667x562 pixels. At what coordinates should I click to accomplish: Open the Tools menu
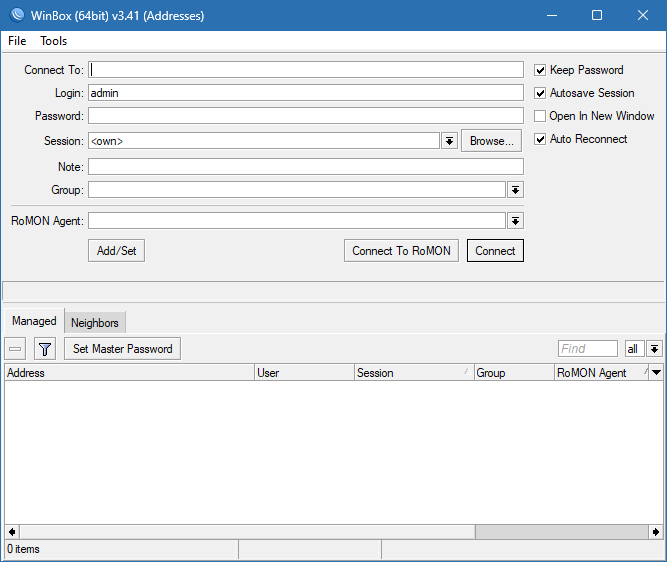[x=54, y=41]
